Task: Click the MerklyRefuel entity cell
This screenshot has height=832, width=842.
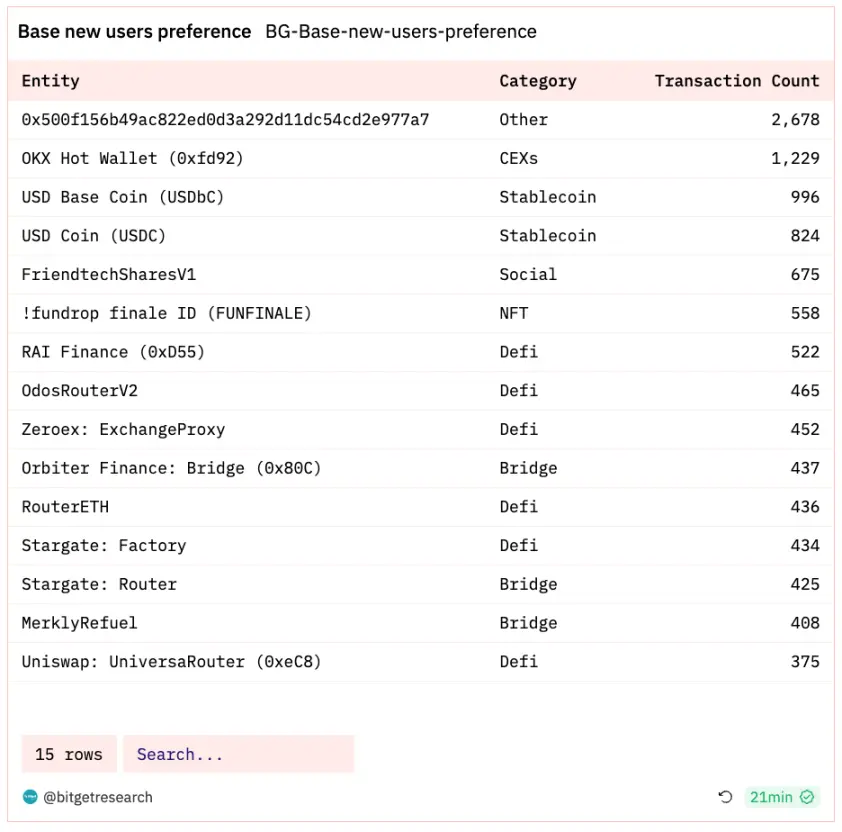Action: pos(79,623)
